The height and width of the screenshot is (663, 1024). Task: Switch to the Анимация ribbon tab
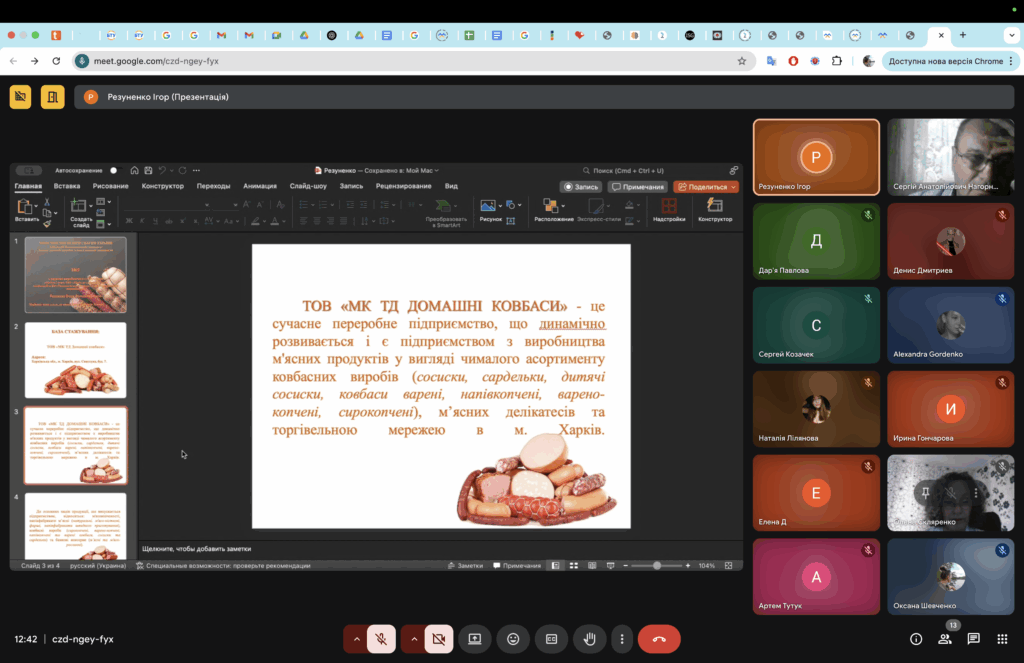tap(260, 186)
